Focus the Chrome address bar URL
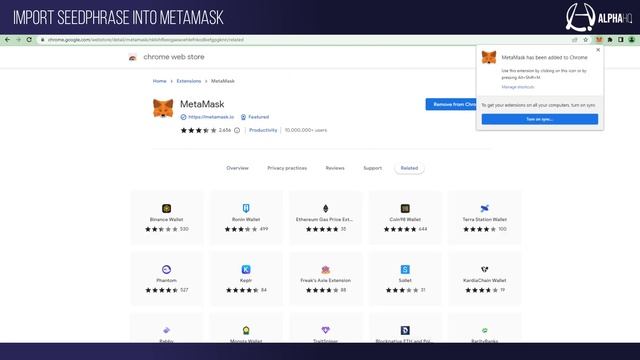Viewport: 640px width, 360px height. pos(146,40)
